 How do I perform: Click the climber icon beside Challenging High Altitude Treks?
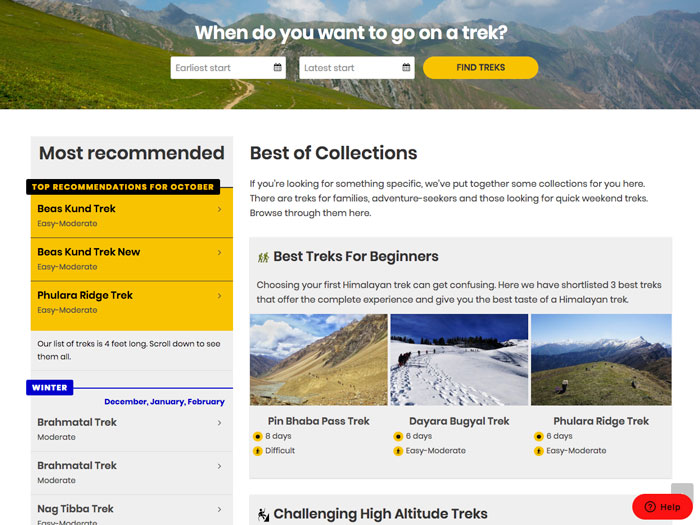263,514
